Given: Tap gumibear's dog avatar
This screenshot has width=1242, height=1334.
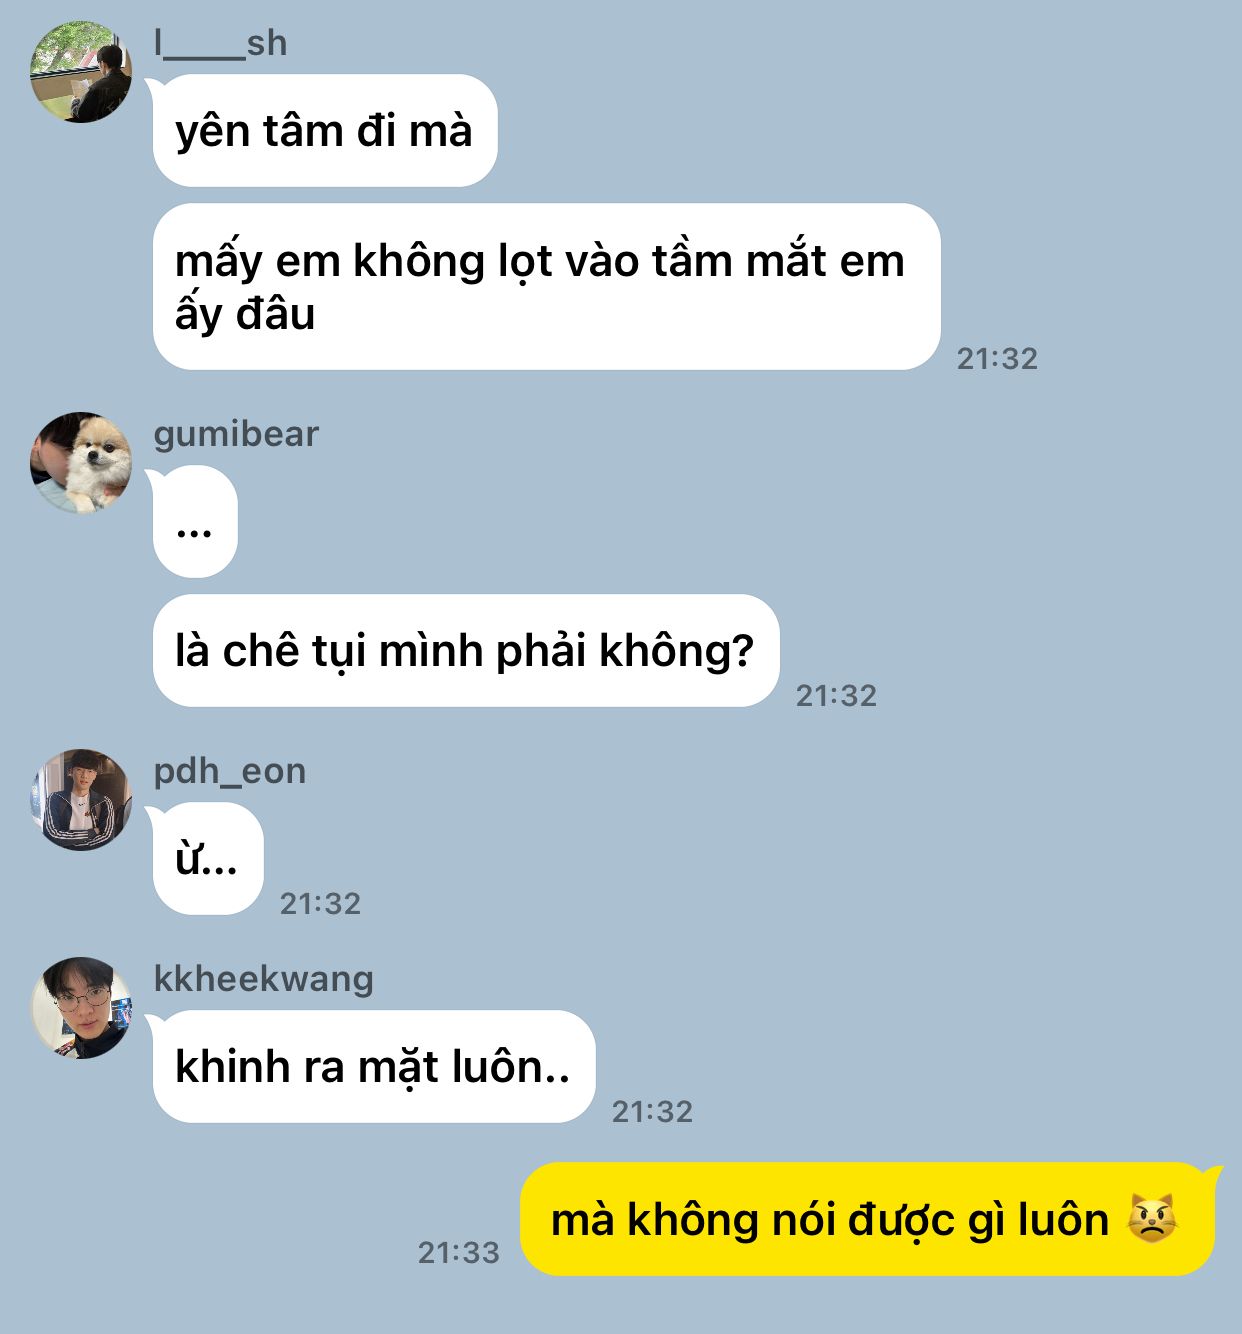Looking at the screenshot, I should coord(81,462).
